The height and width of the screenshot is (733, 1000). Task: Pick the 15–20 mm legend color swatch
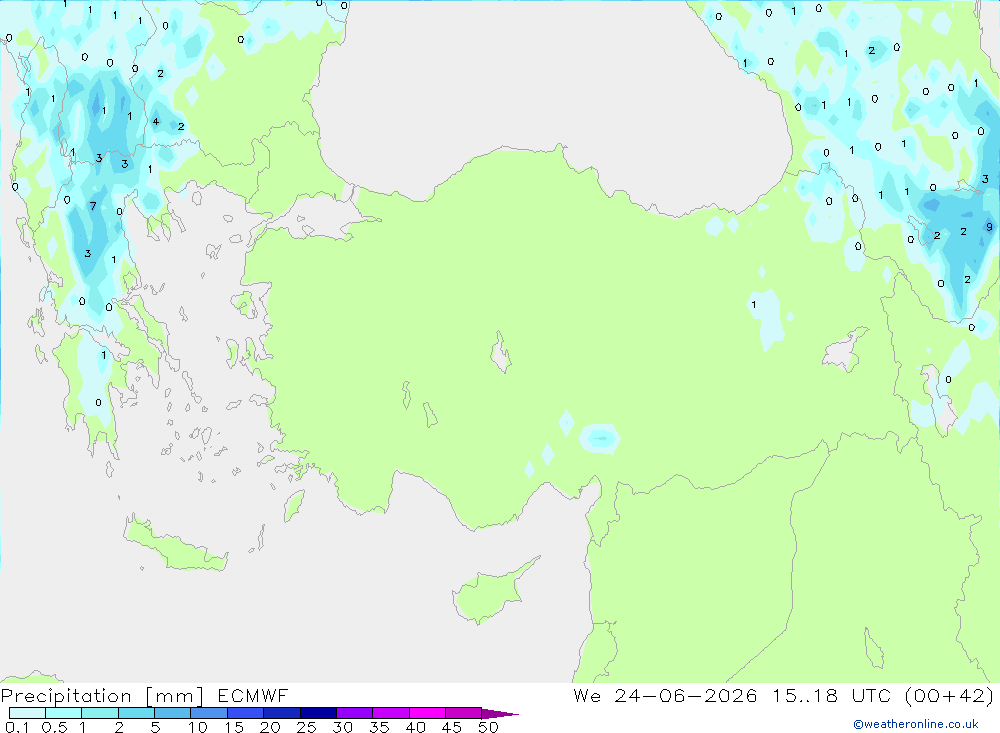[x=245, y=713]
